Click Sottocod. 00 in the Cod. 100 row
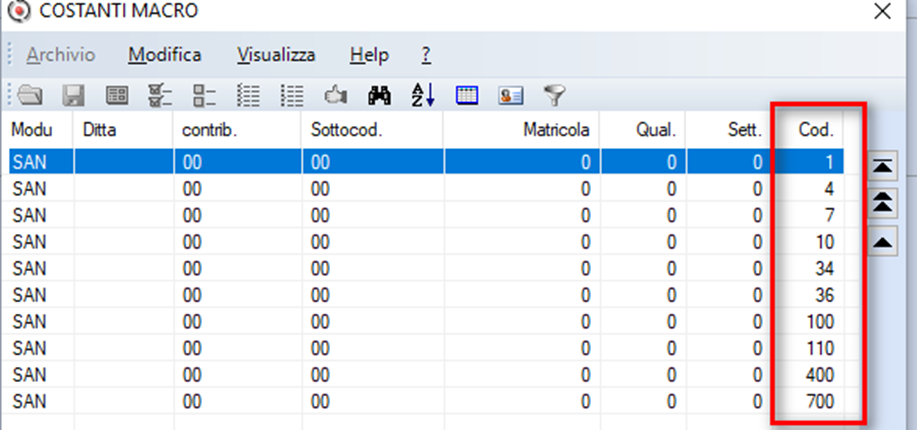The image size is (917, 430). pyautogui.click(x=320, y=321)
